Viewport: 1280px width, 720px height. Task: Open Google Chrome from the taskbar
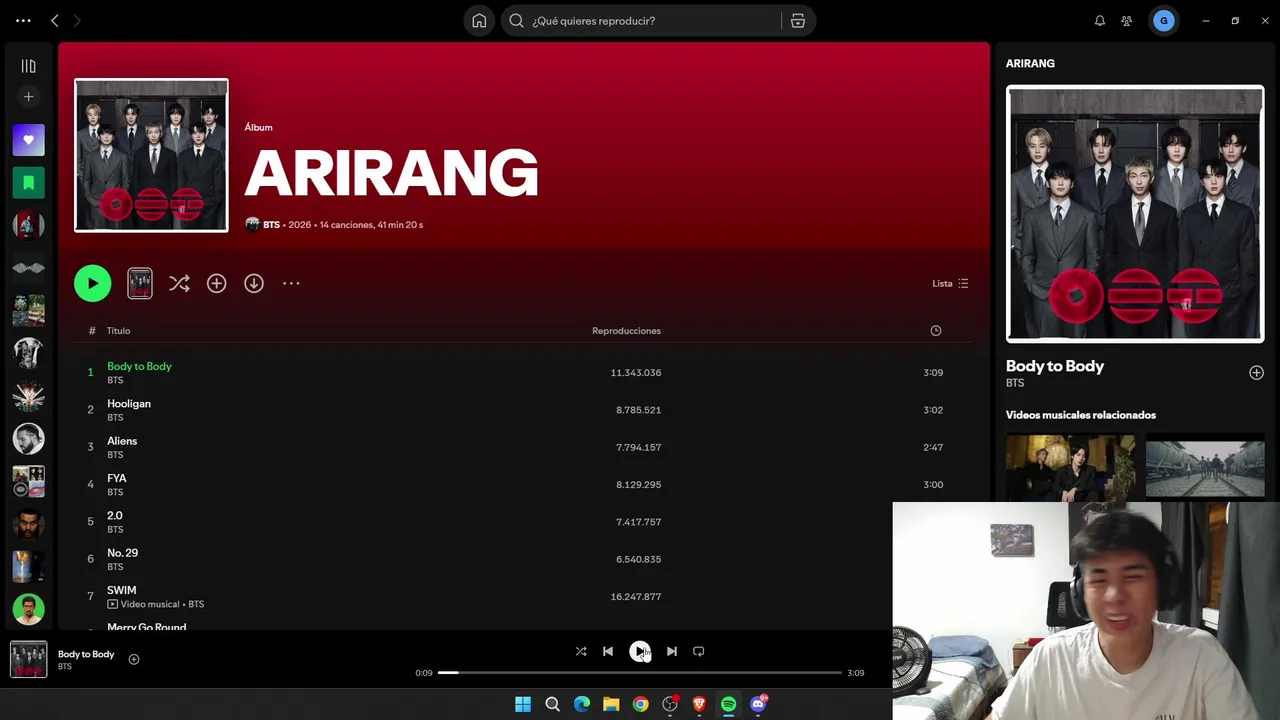pyautogui.click(x=640, y=704)
